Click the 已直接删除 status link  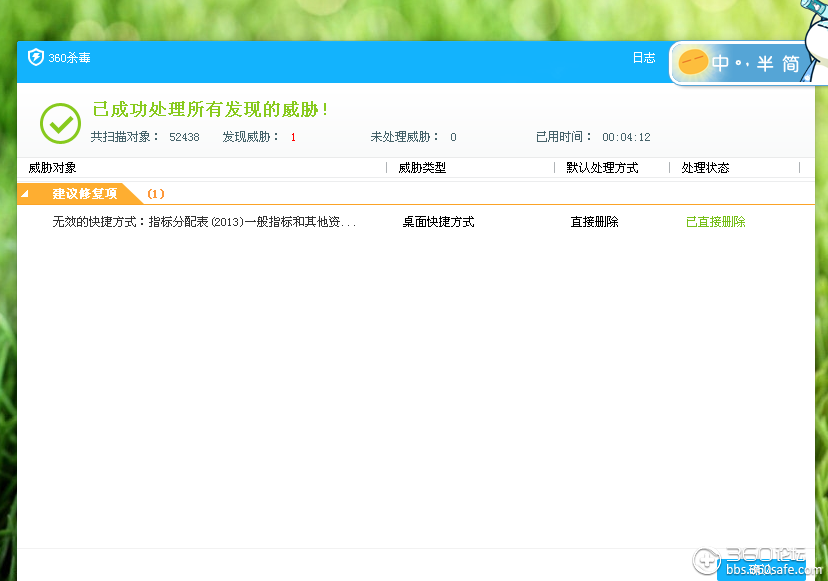(716, 222)
